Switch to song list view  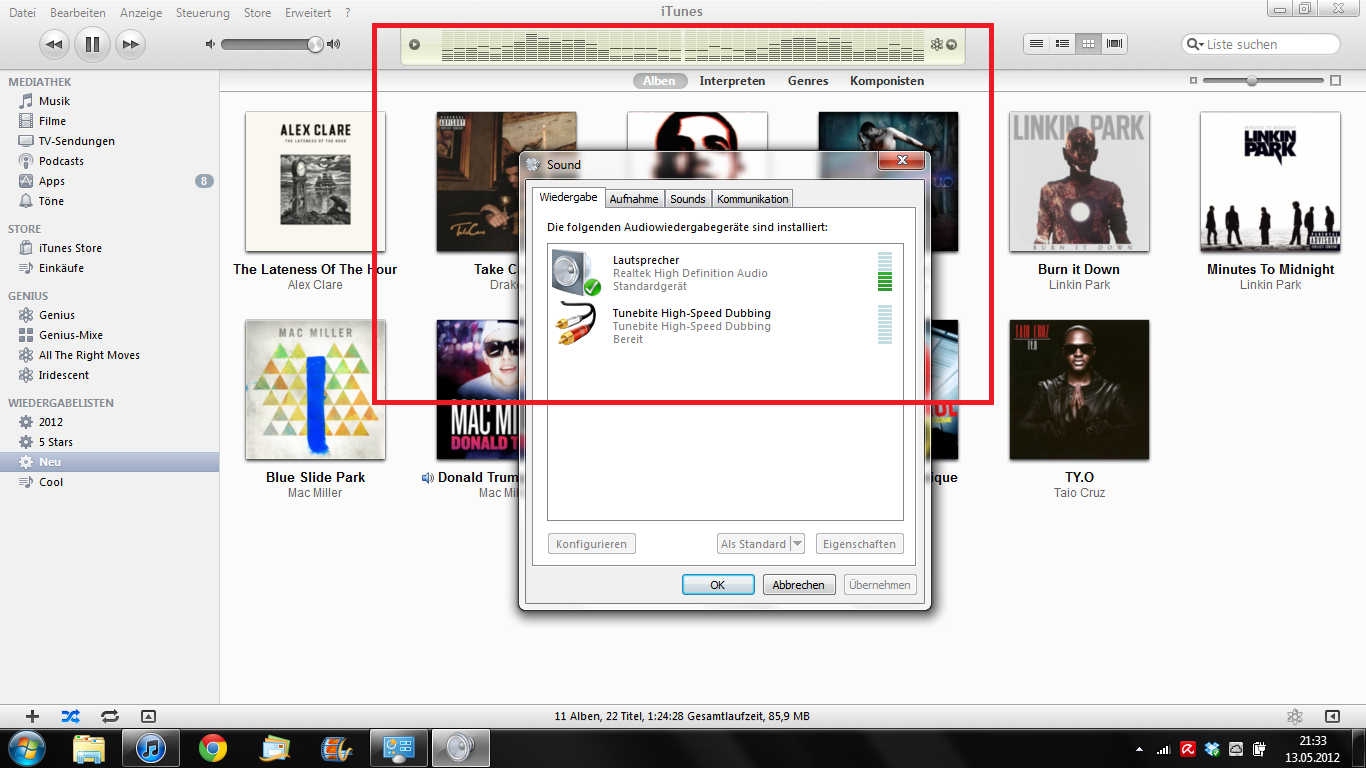[1037, 44]
